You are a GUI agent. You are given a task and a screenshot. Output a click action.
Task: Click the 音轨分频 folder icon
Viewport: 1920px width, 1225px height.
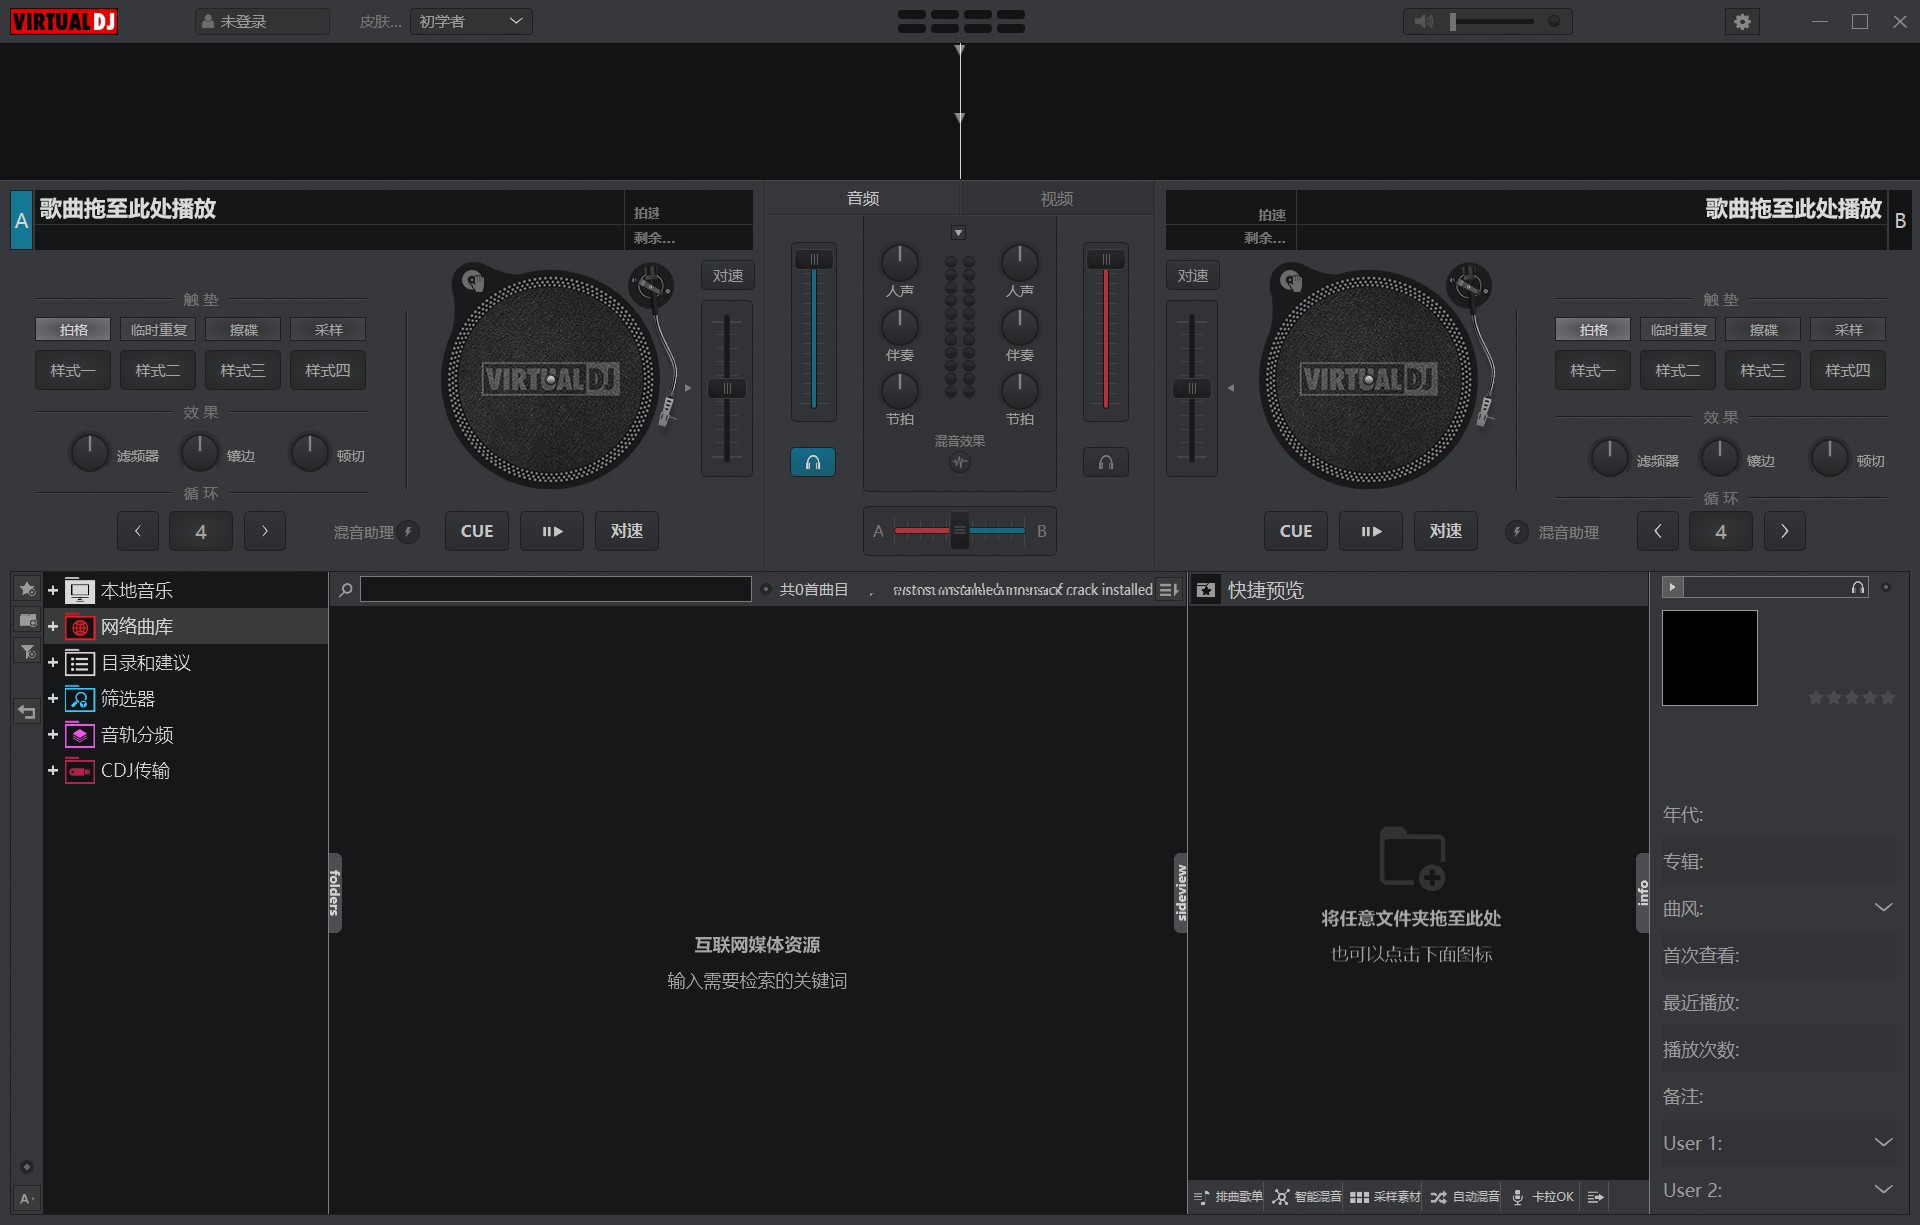pos(80,735)
